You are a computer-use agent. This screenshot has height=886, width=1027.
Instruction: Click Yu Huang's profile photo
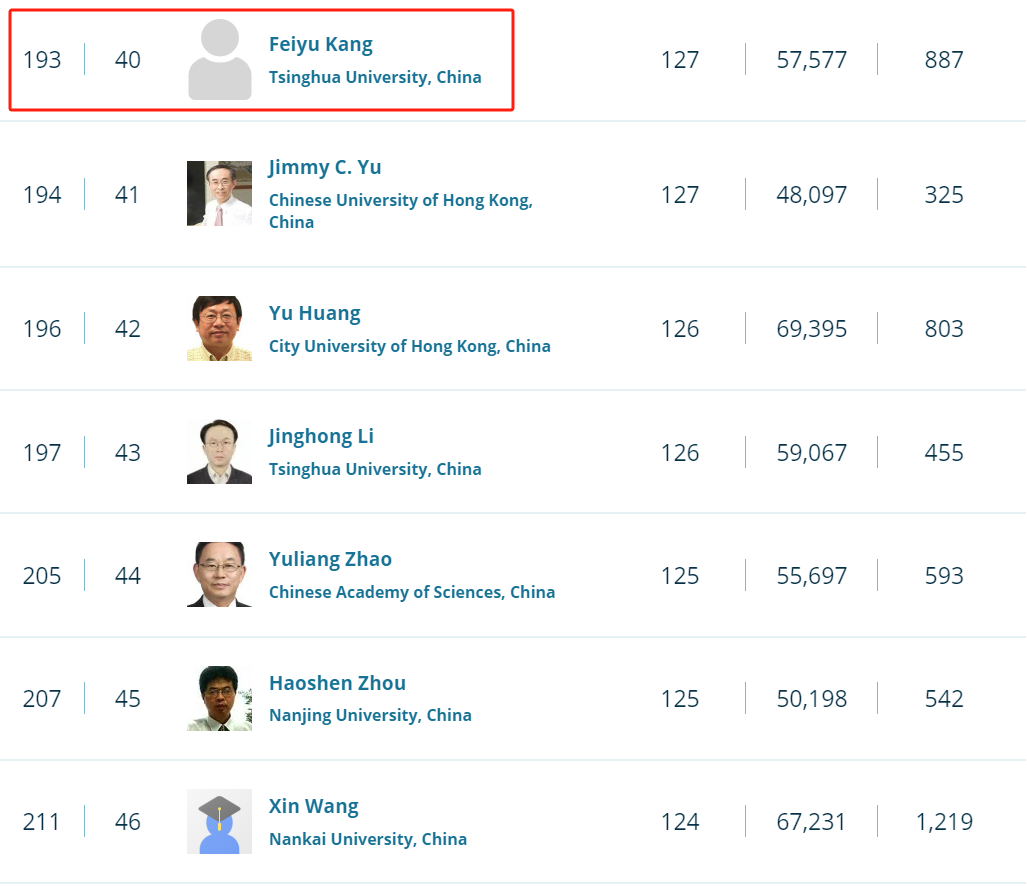(219, 328)
